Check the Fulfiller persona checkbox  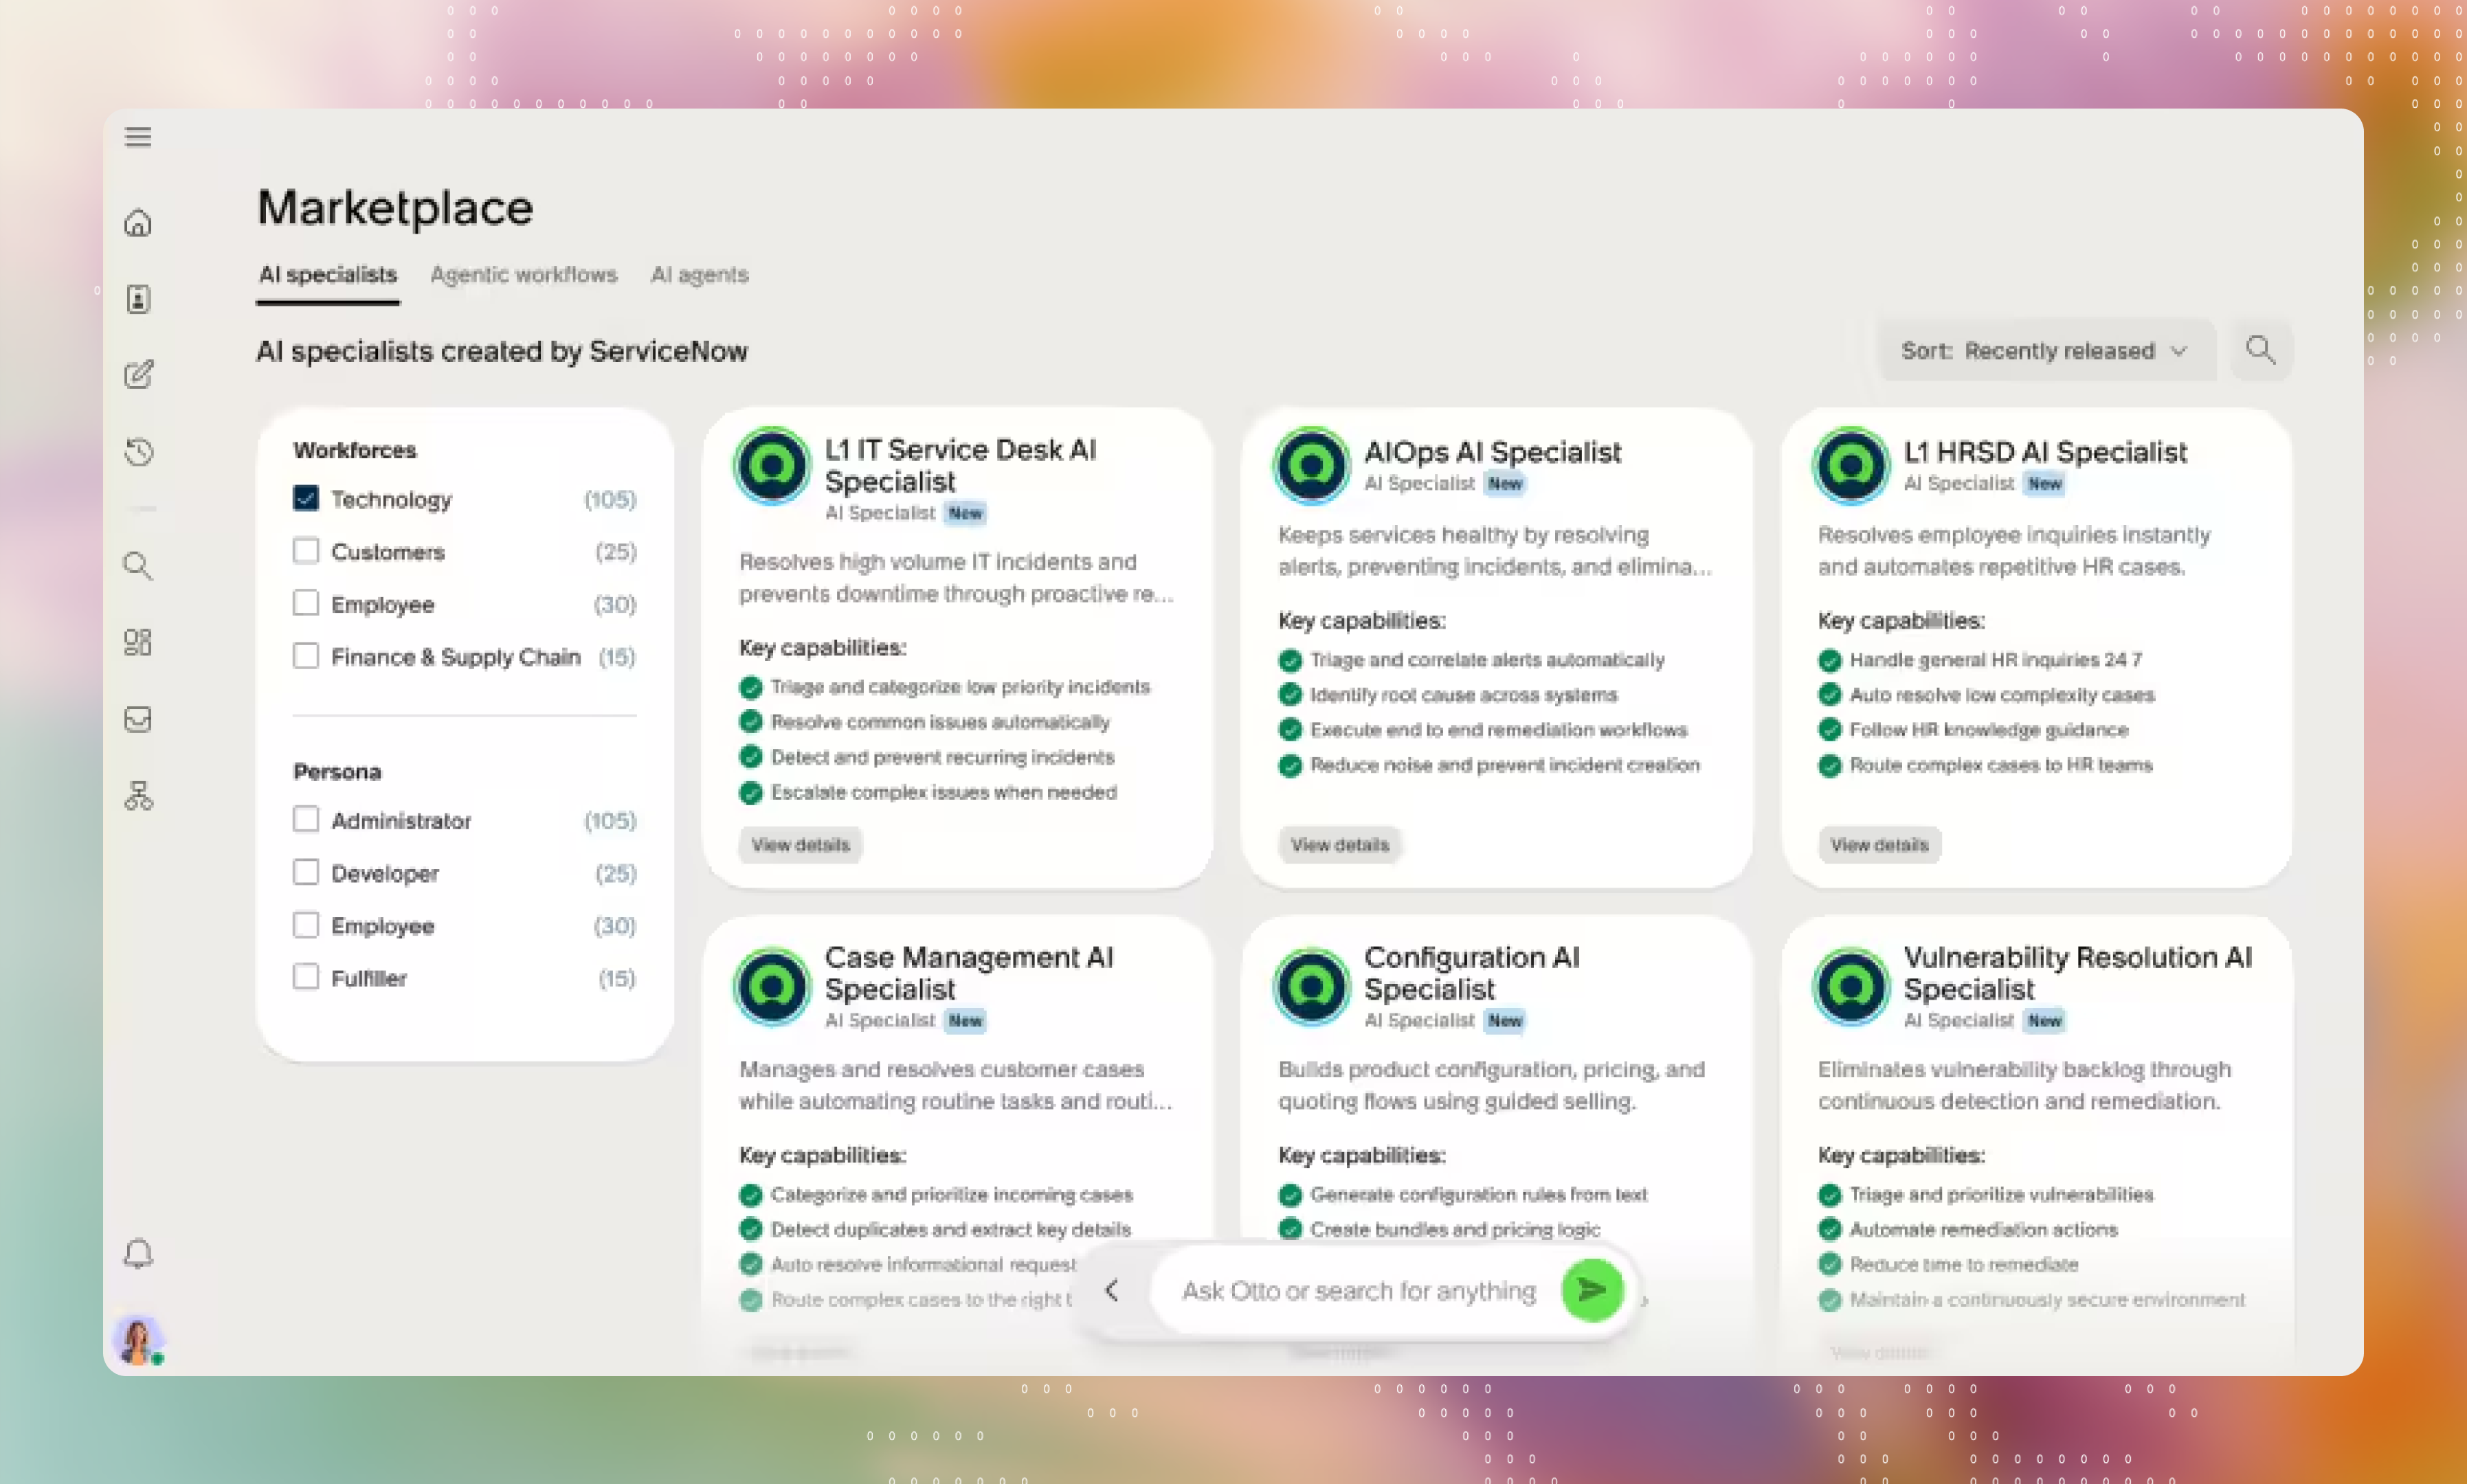306,977
